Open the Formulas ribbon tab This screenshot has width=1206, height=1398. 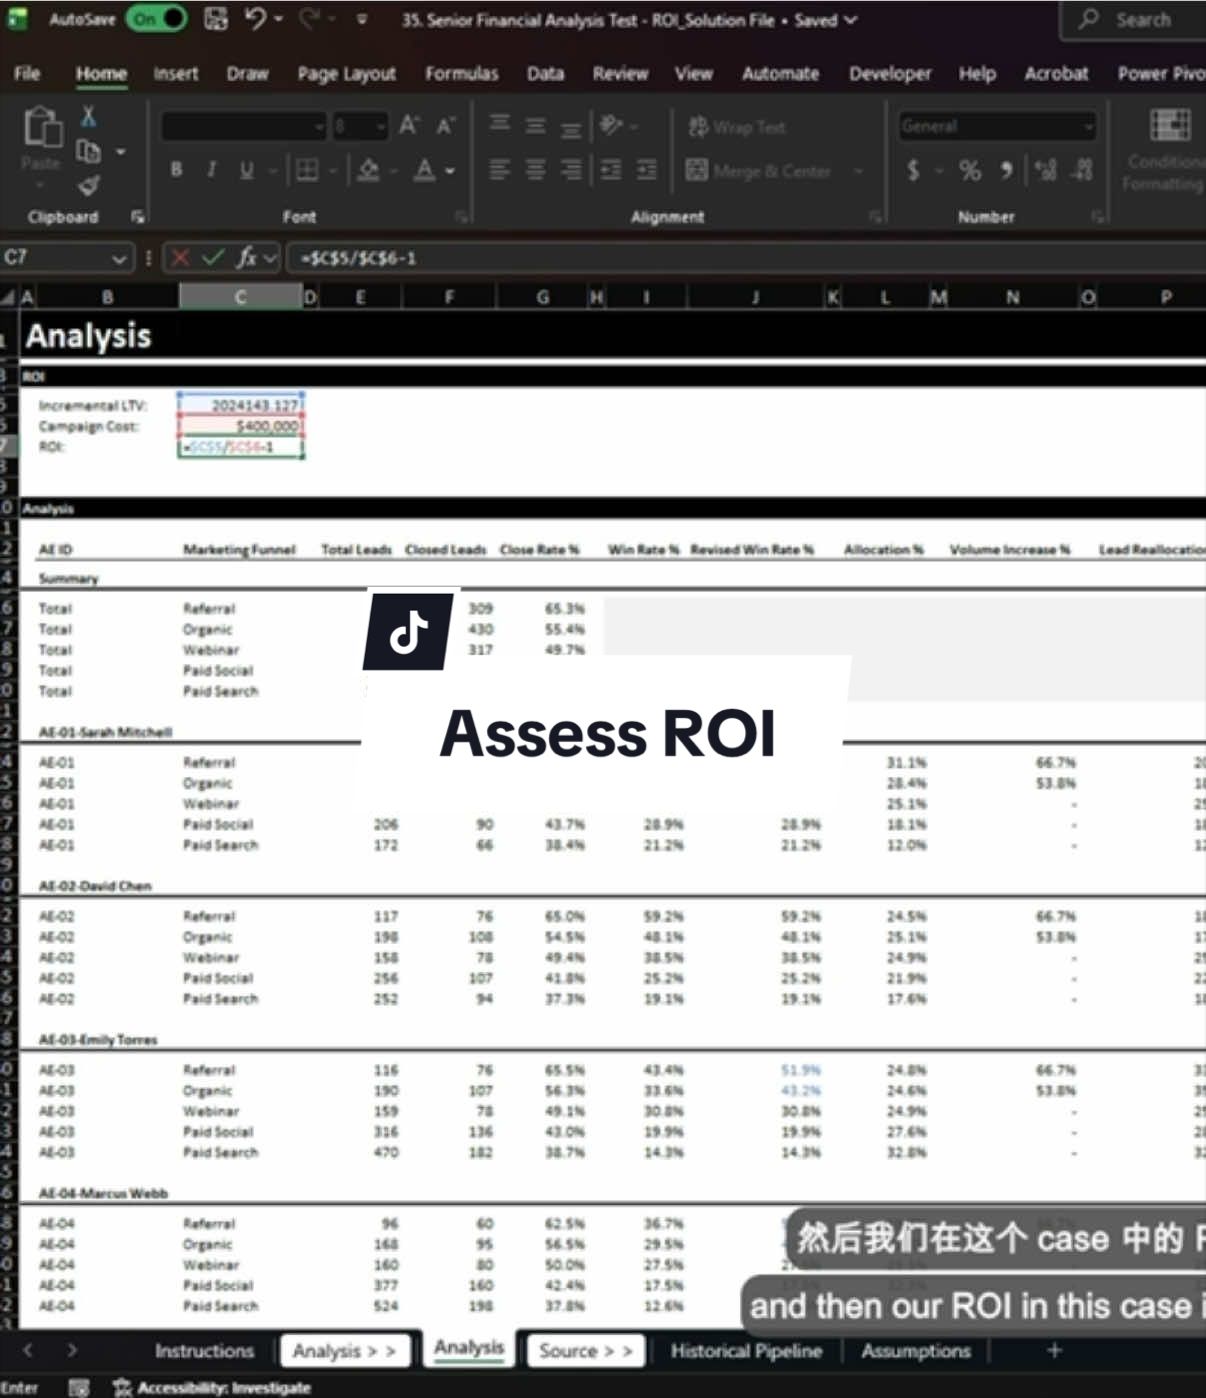click(461, 73)
